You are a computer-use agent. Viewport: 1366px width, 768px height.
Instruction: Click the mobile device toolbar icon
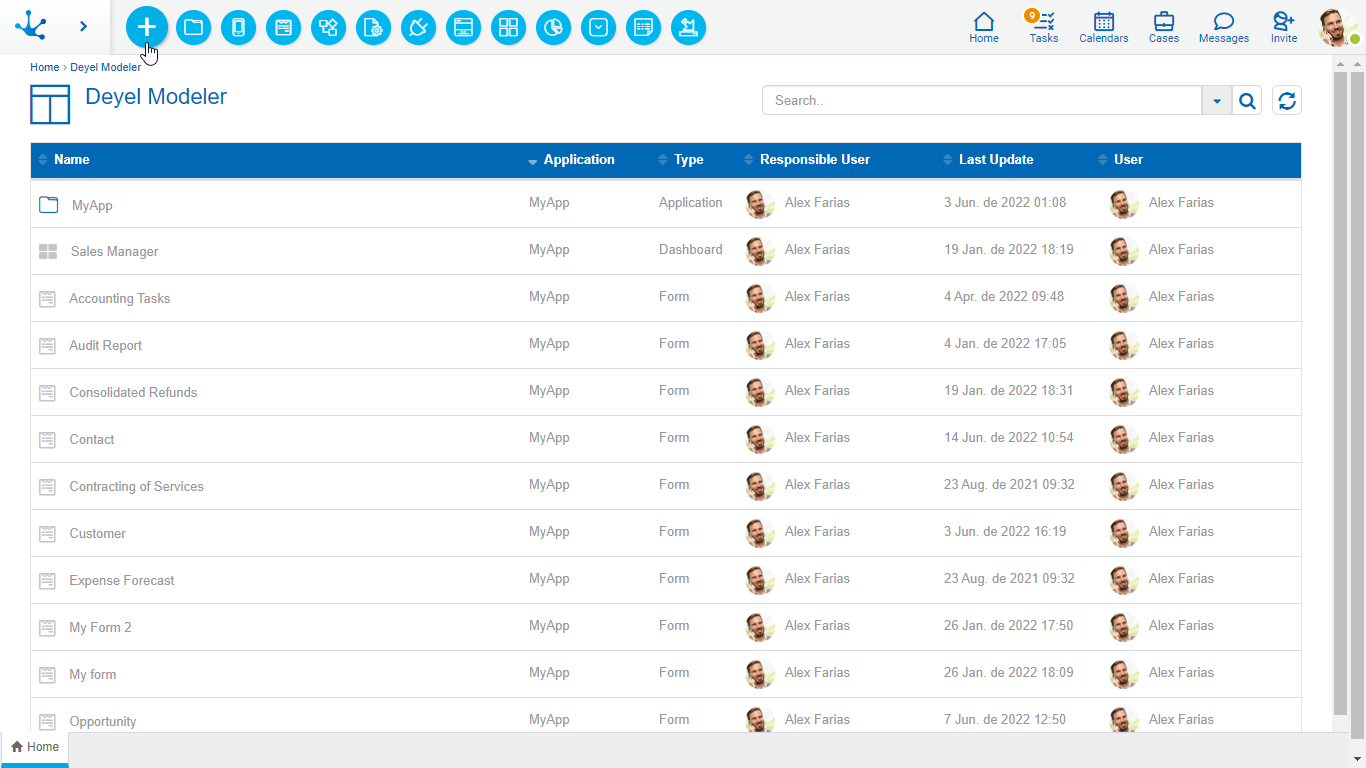pyautogui.click(x=238, y=28)
